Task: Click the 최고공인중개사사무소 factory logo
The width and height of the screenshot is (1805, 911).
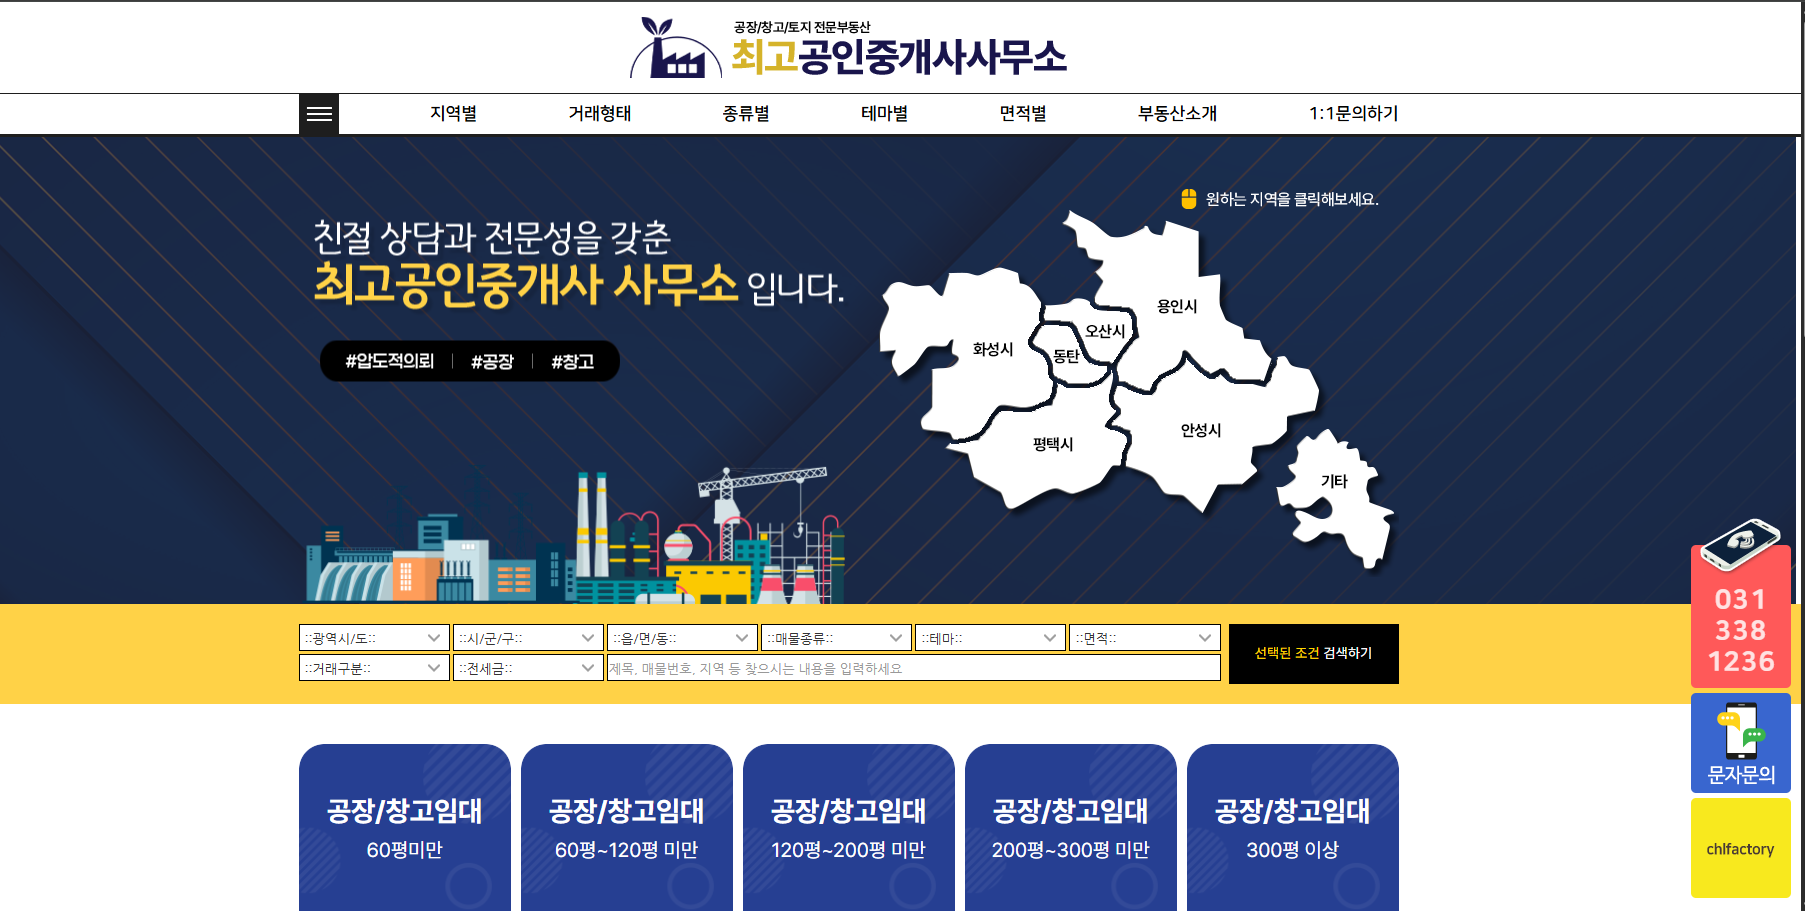Action: 848,48
